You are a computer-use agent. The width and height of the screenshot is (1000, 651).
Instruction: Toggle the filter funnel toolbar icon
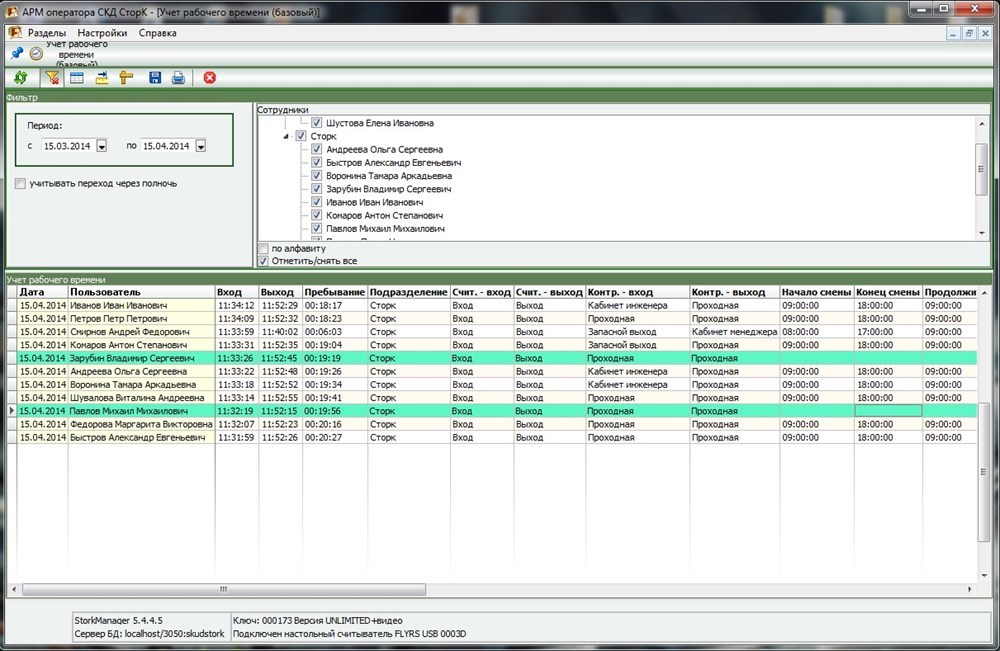52,78
